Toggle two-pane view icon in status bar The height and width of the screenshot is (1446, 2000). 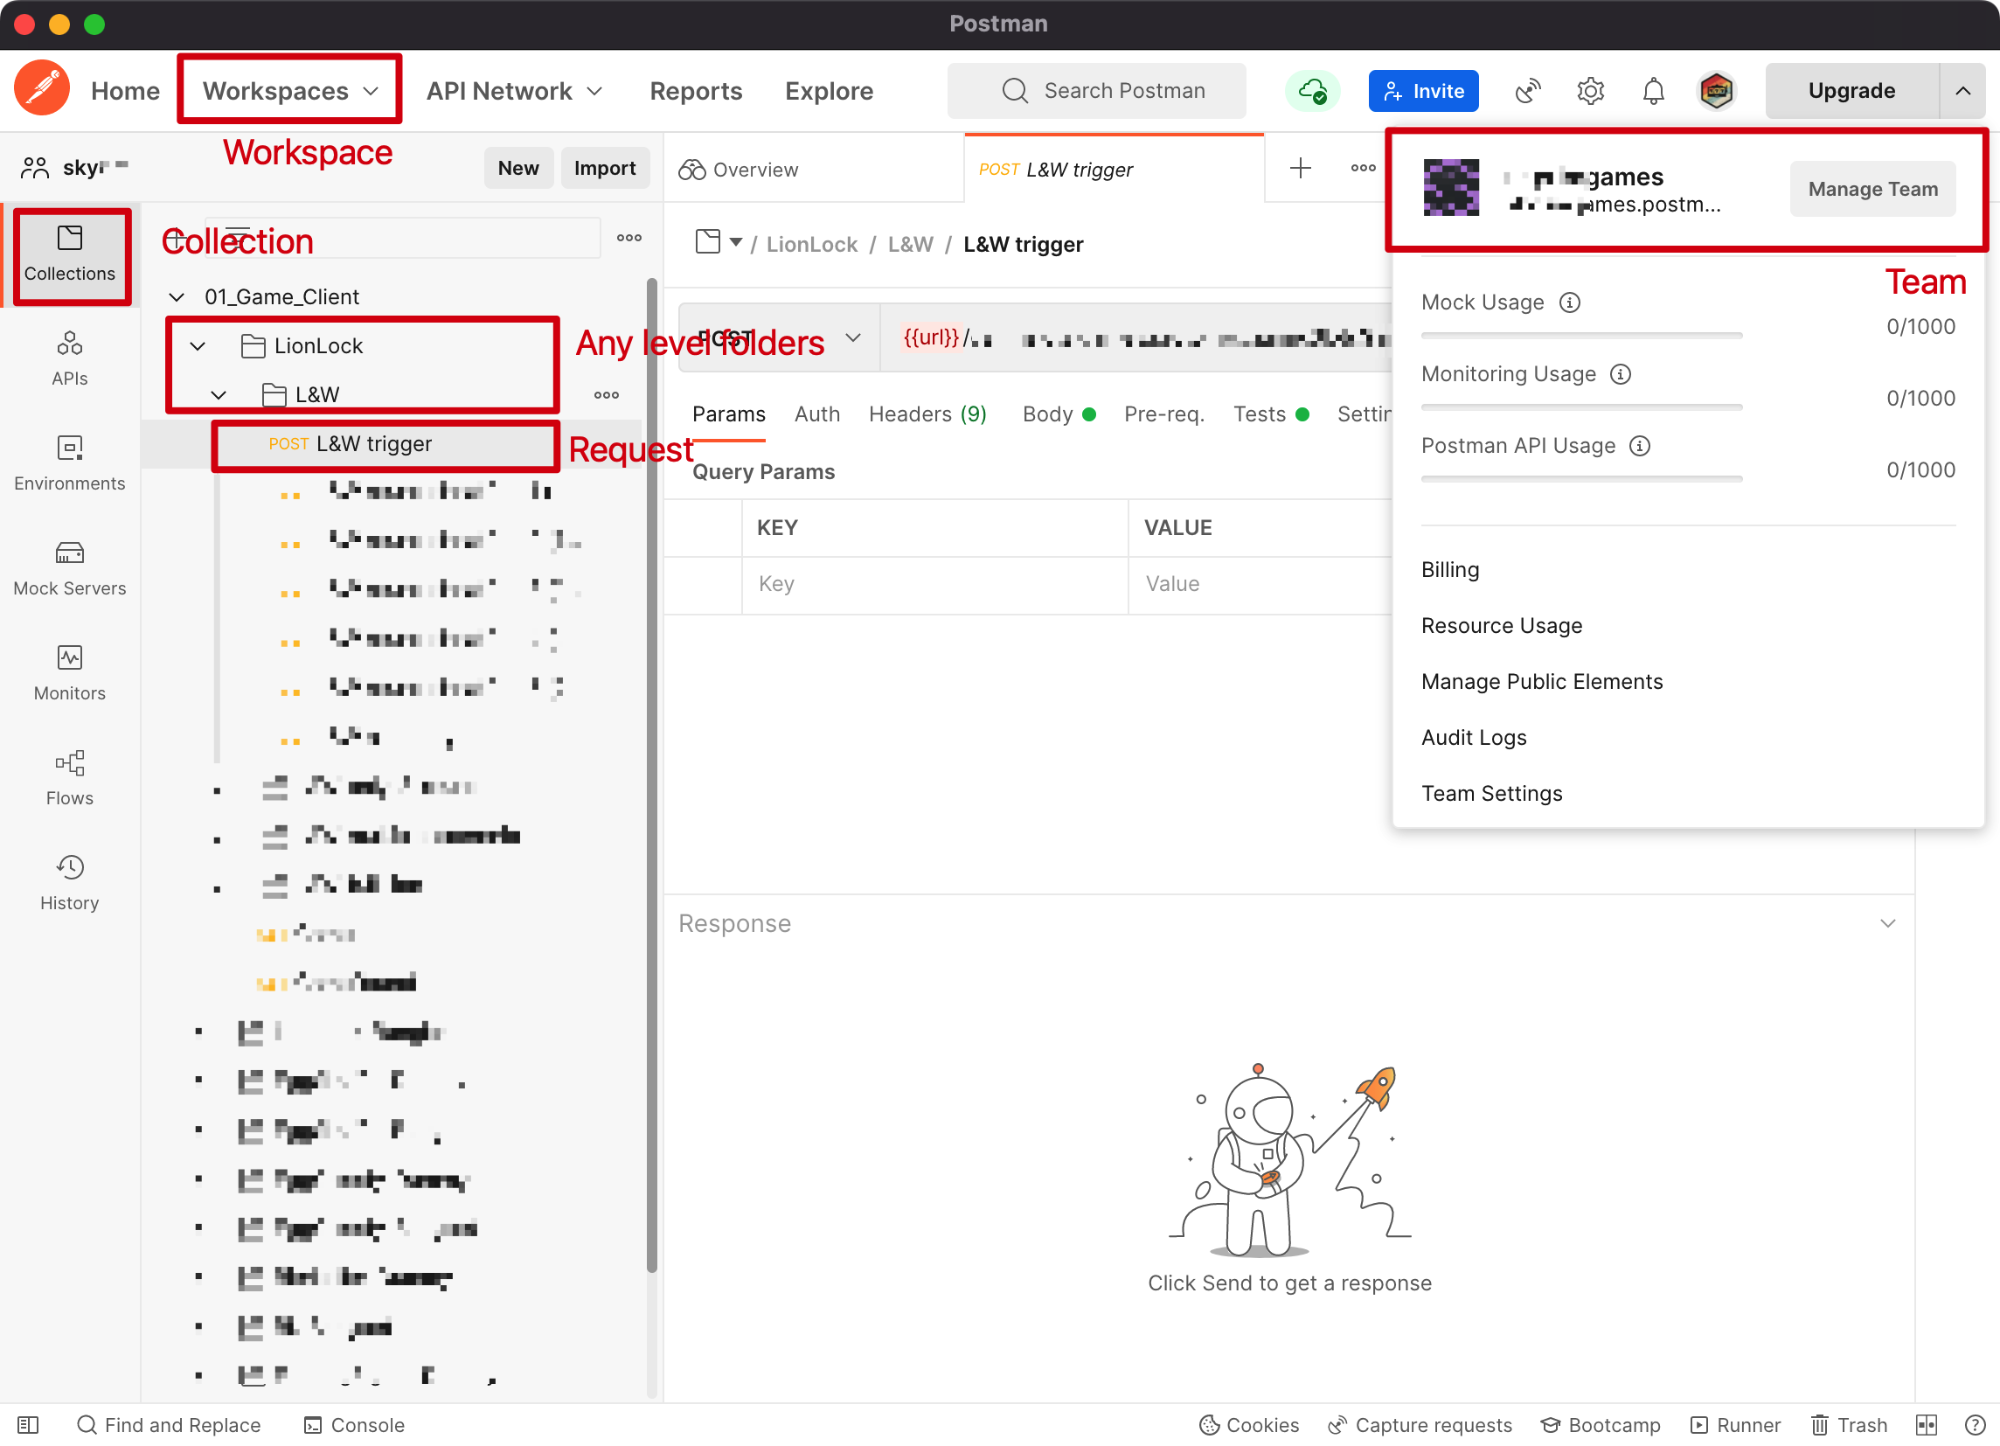[x=1927, y=1425]
